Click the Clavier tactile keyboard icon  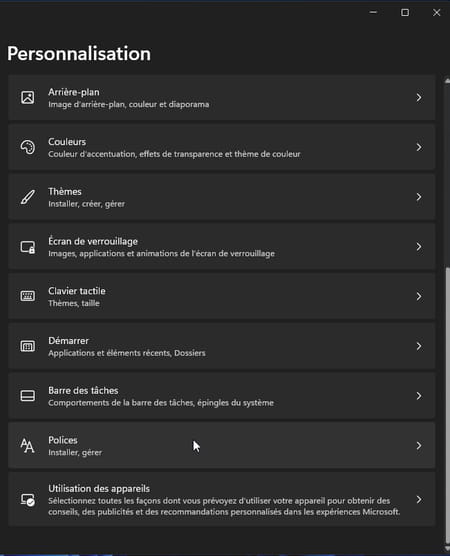point(28,296)
